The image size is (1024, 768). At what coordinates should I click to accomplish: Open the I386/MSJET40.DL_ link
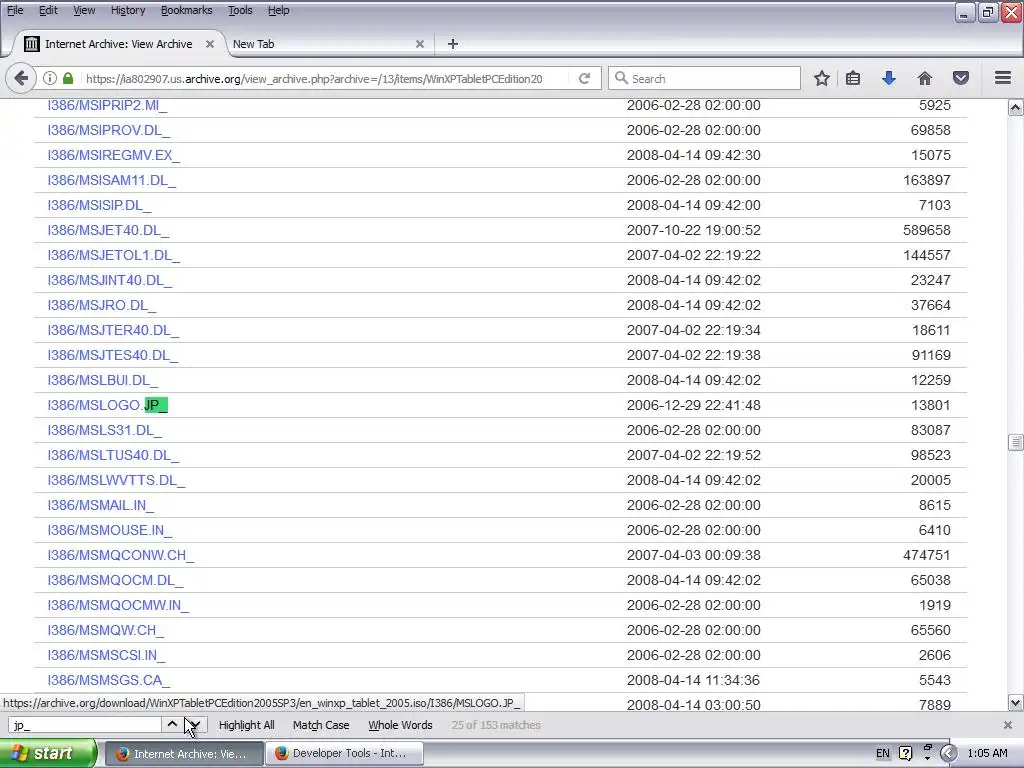point(108,230)
